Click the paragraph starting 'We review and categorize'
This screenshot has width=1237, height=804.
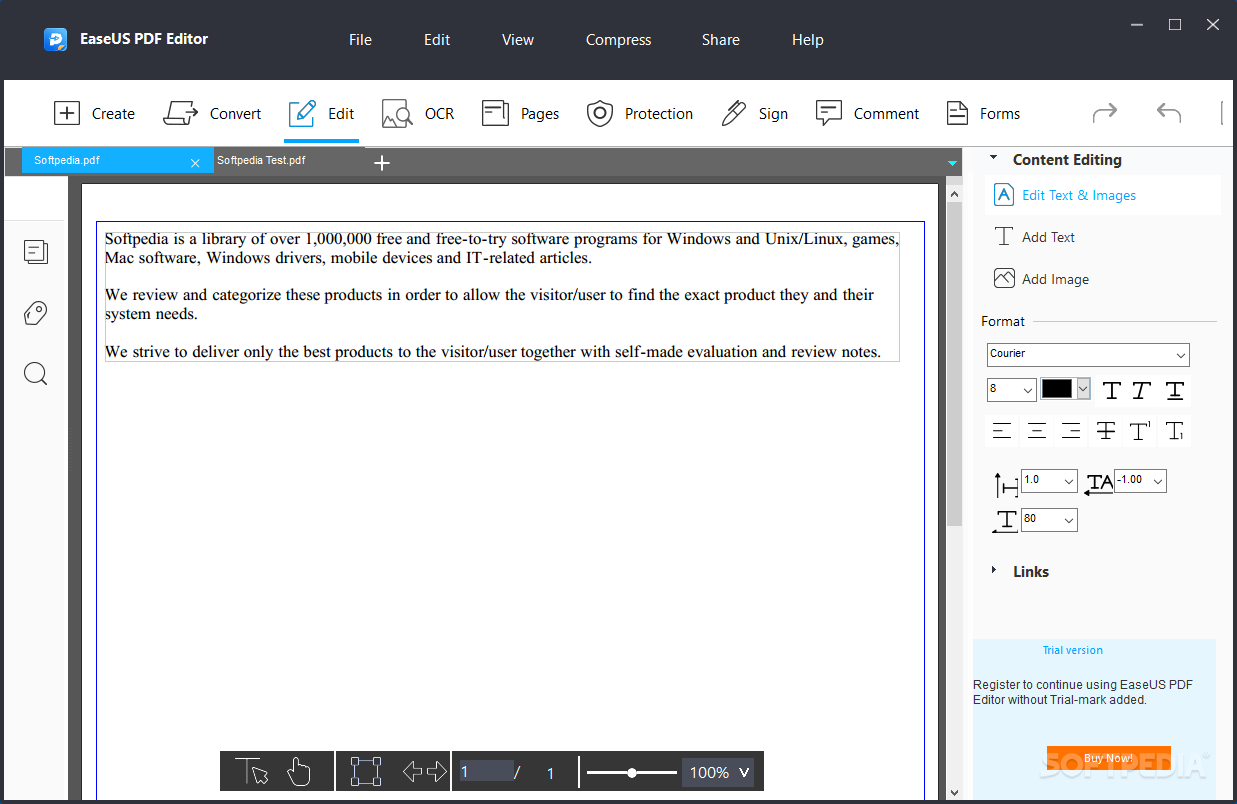(x=489, y=304)
